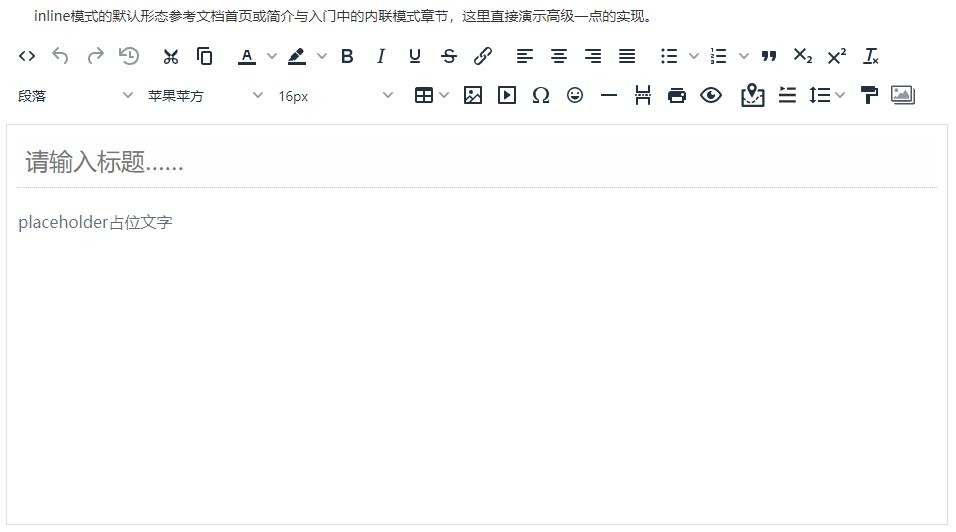Open the source code view
This screenshot has width=956, height=532.
click(x=27, y=56)
